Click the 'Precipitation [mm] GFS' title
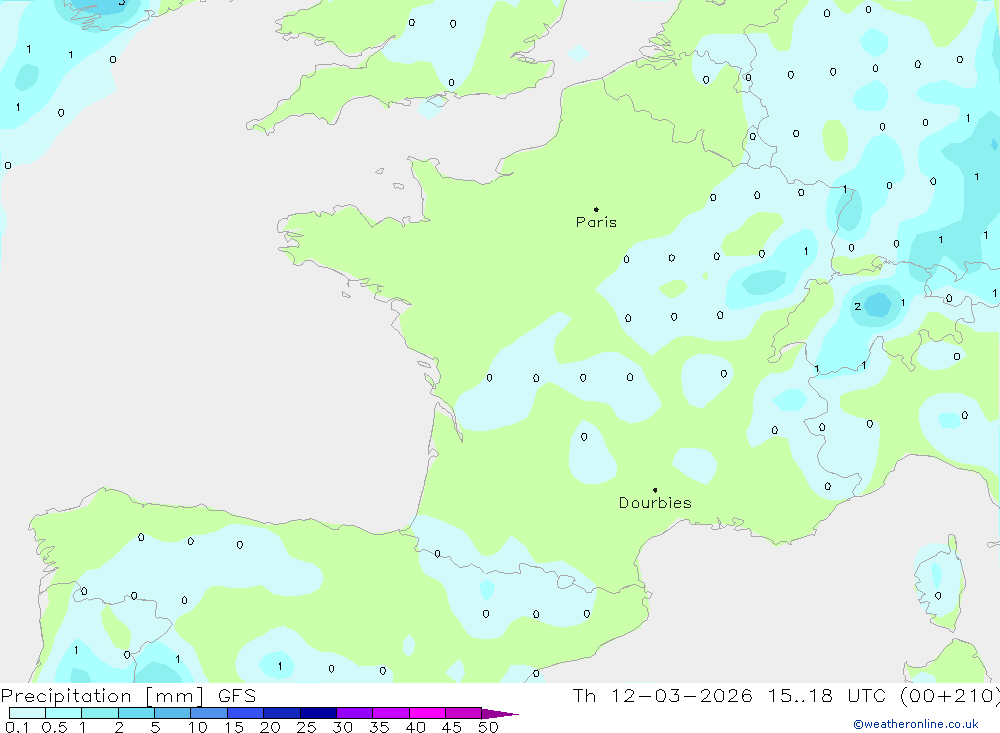 point(128,695)
